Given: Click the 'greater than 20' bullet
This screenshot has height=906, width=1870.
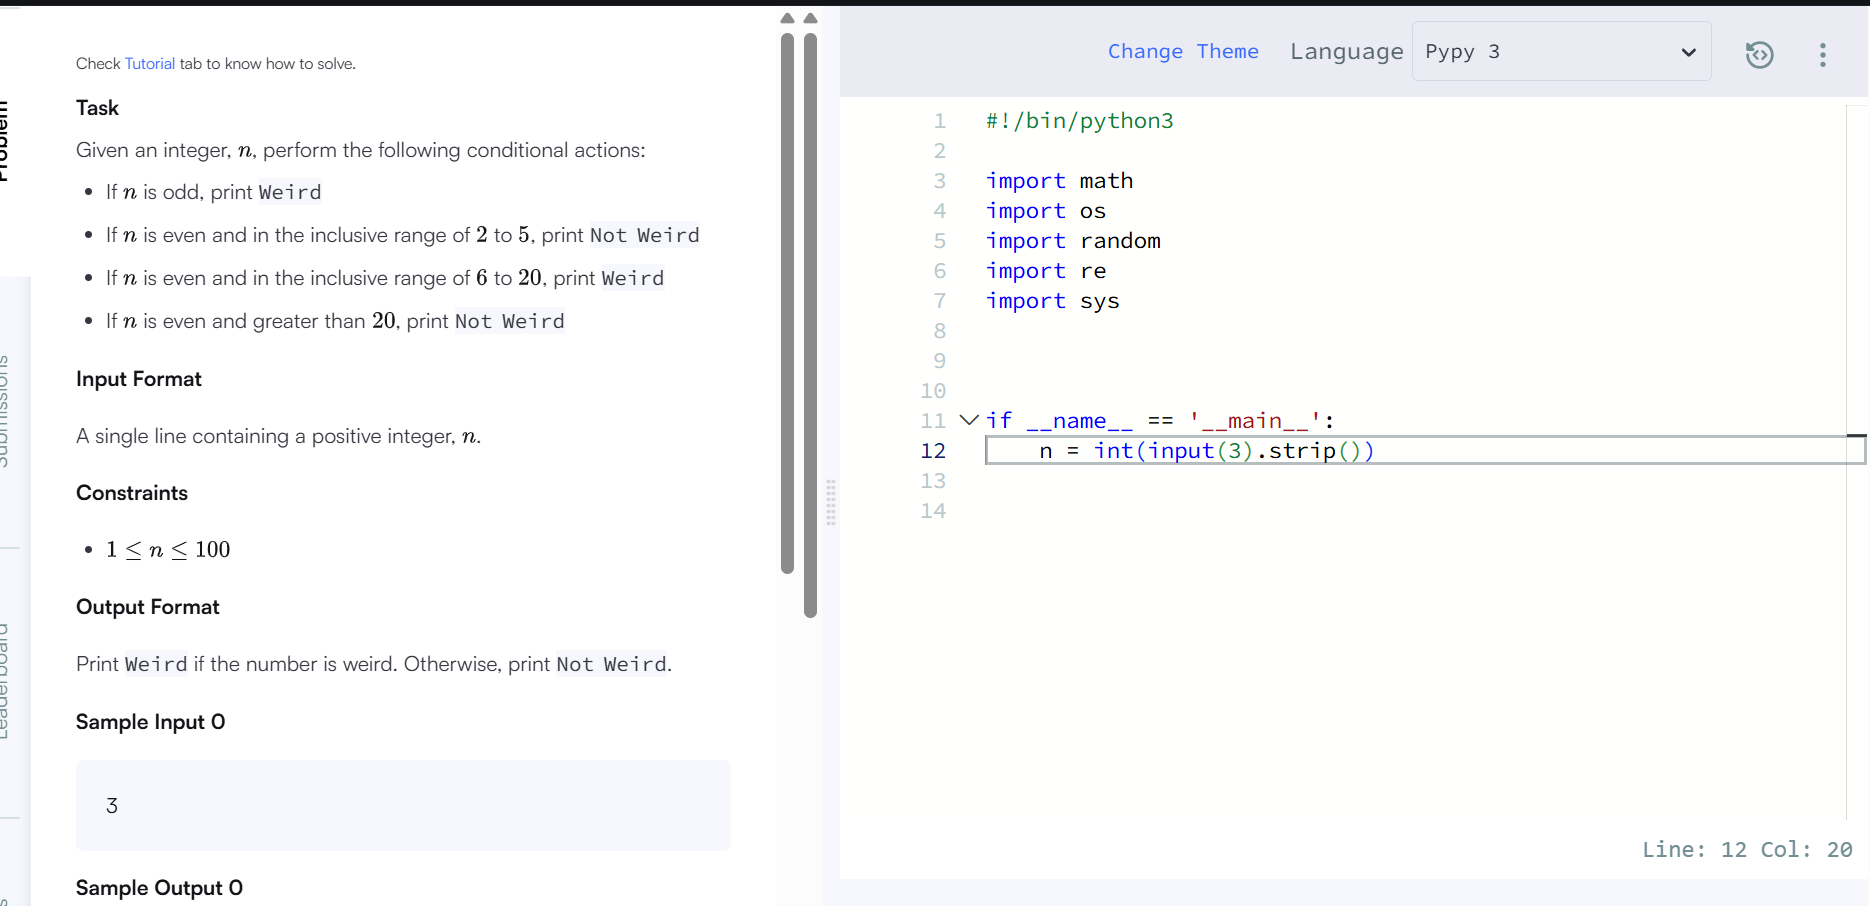Looking at the screenshot, I should point(335,321).
